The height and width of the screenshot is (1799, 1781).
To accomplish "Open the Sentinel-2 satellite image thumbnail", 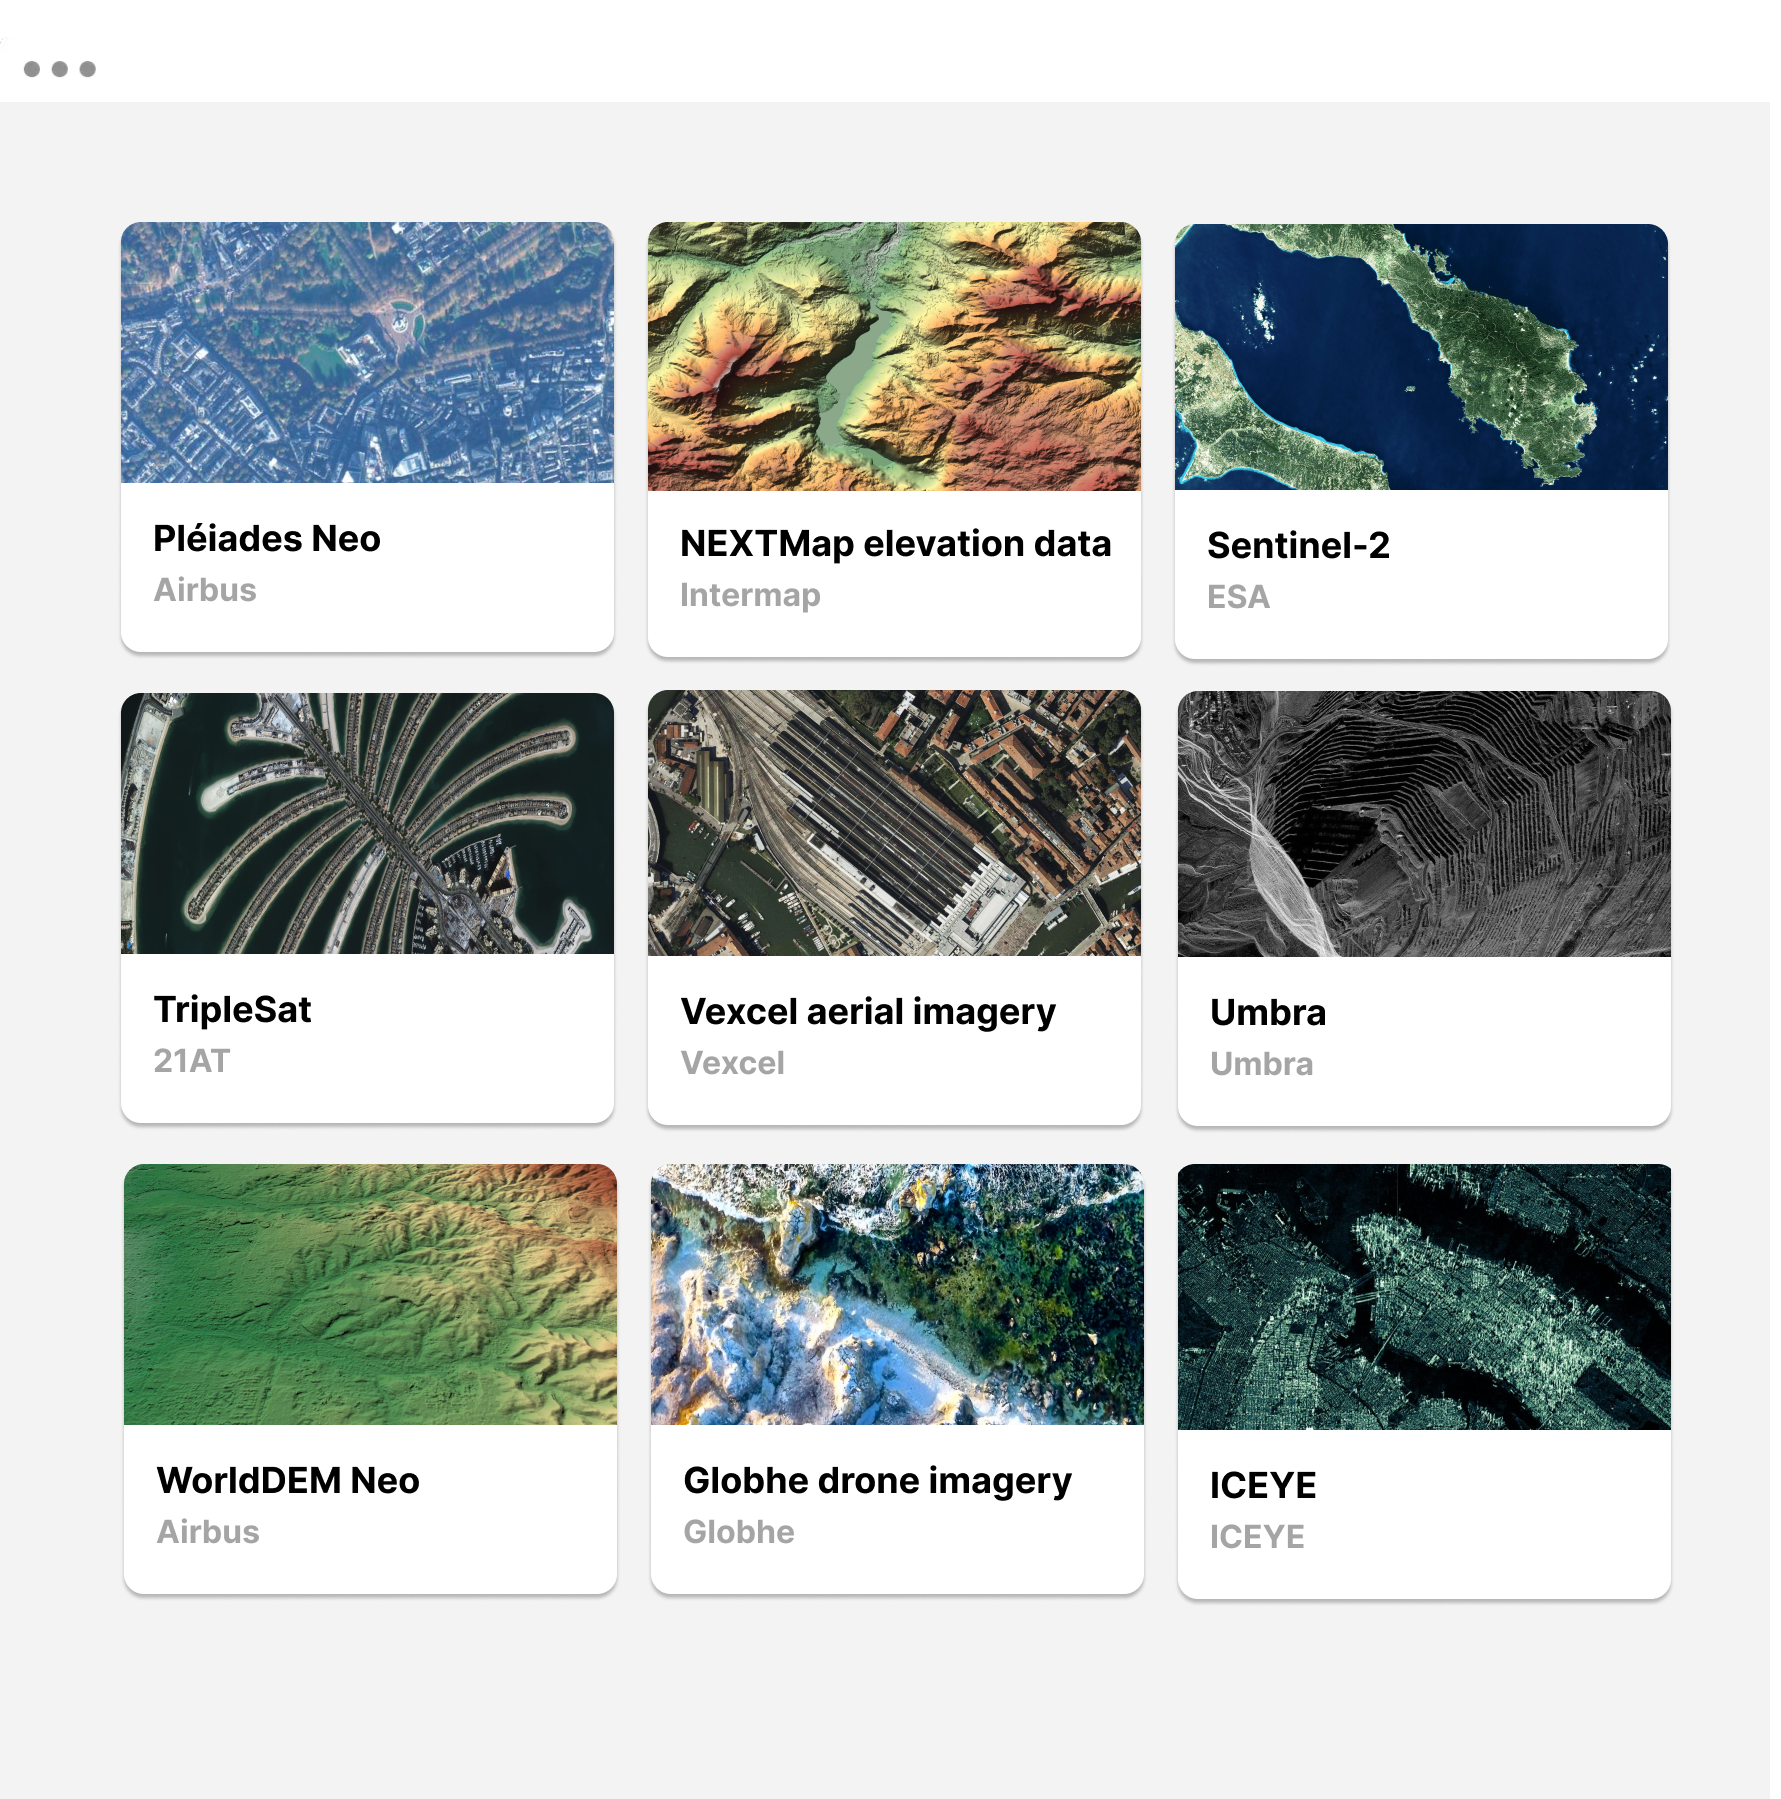I will tap(1421, 357).
